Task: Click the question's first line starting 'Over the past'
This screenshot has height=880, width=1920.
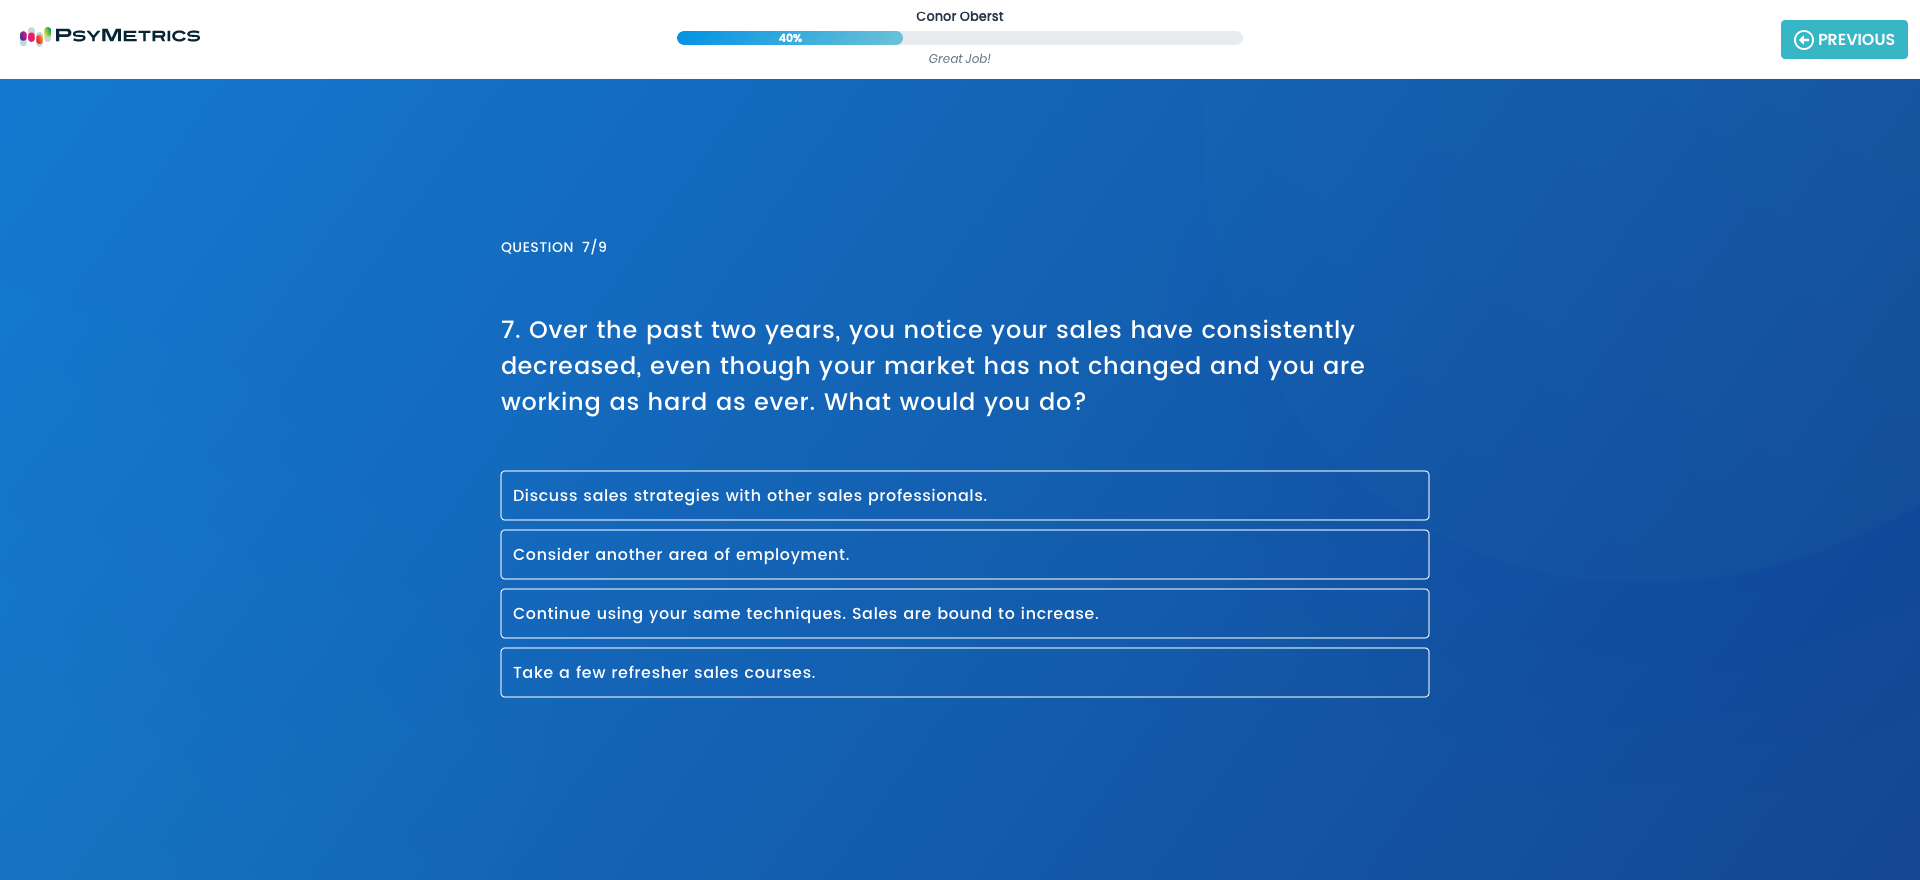Action: pos(940,330)
